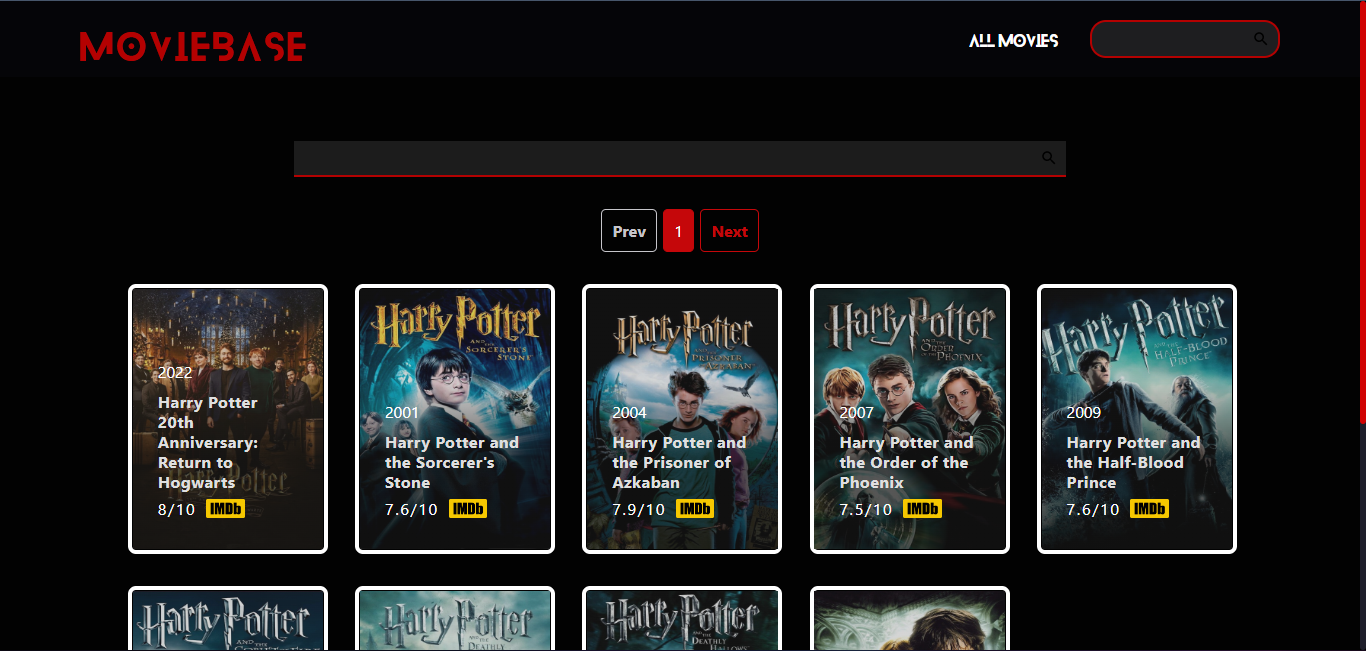
Task: Open the All Movies menu item
Action: point(1013,41)
